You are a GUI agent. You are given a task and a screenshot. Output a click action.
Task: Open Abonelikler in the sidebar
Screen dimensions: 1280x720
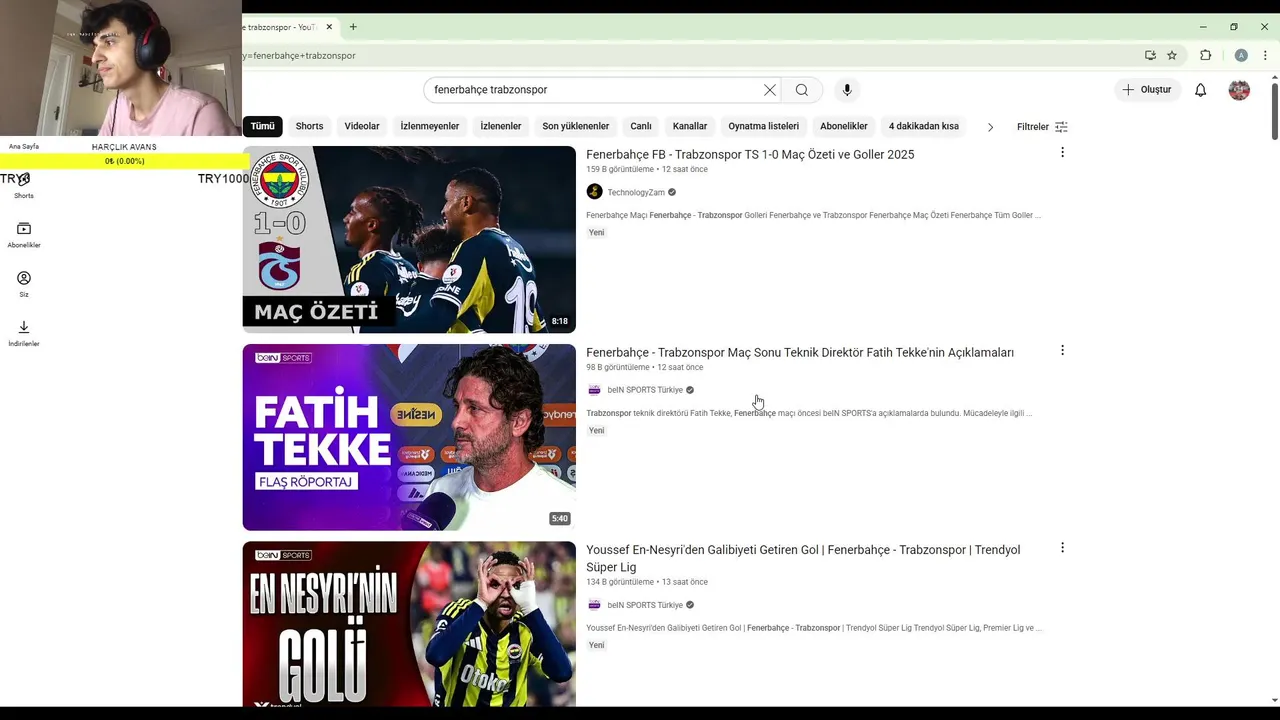[x=24, y=235]
